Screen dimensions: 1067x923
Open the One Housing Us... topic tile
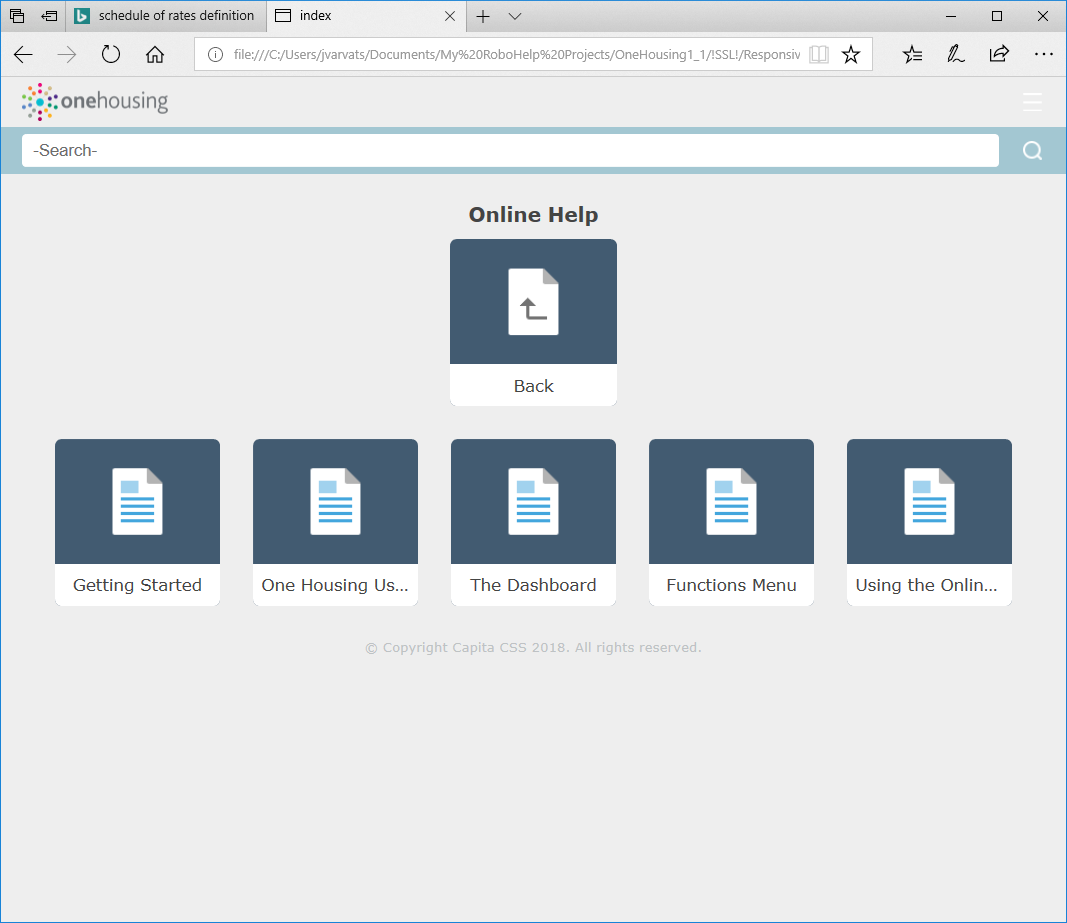(335, 522)
